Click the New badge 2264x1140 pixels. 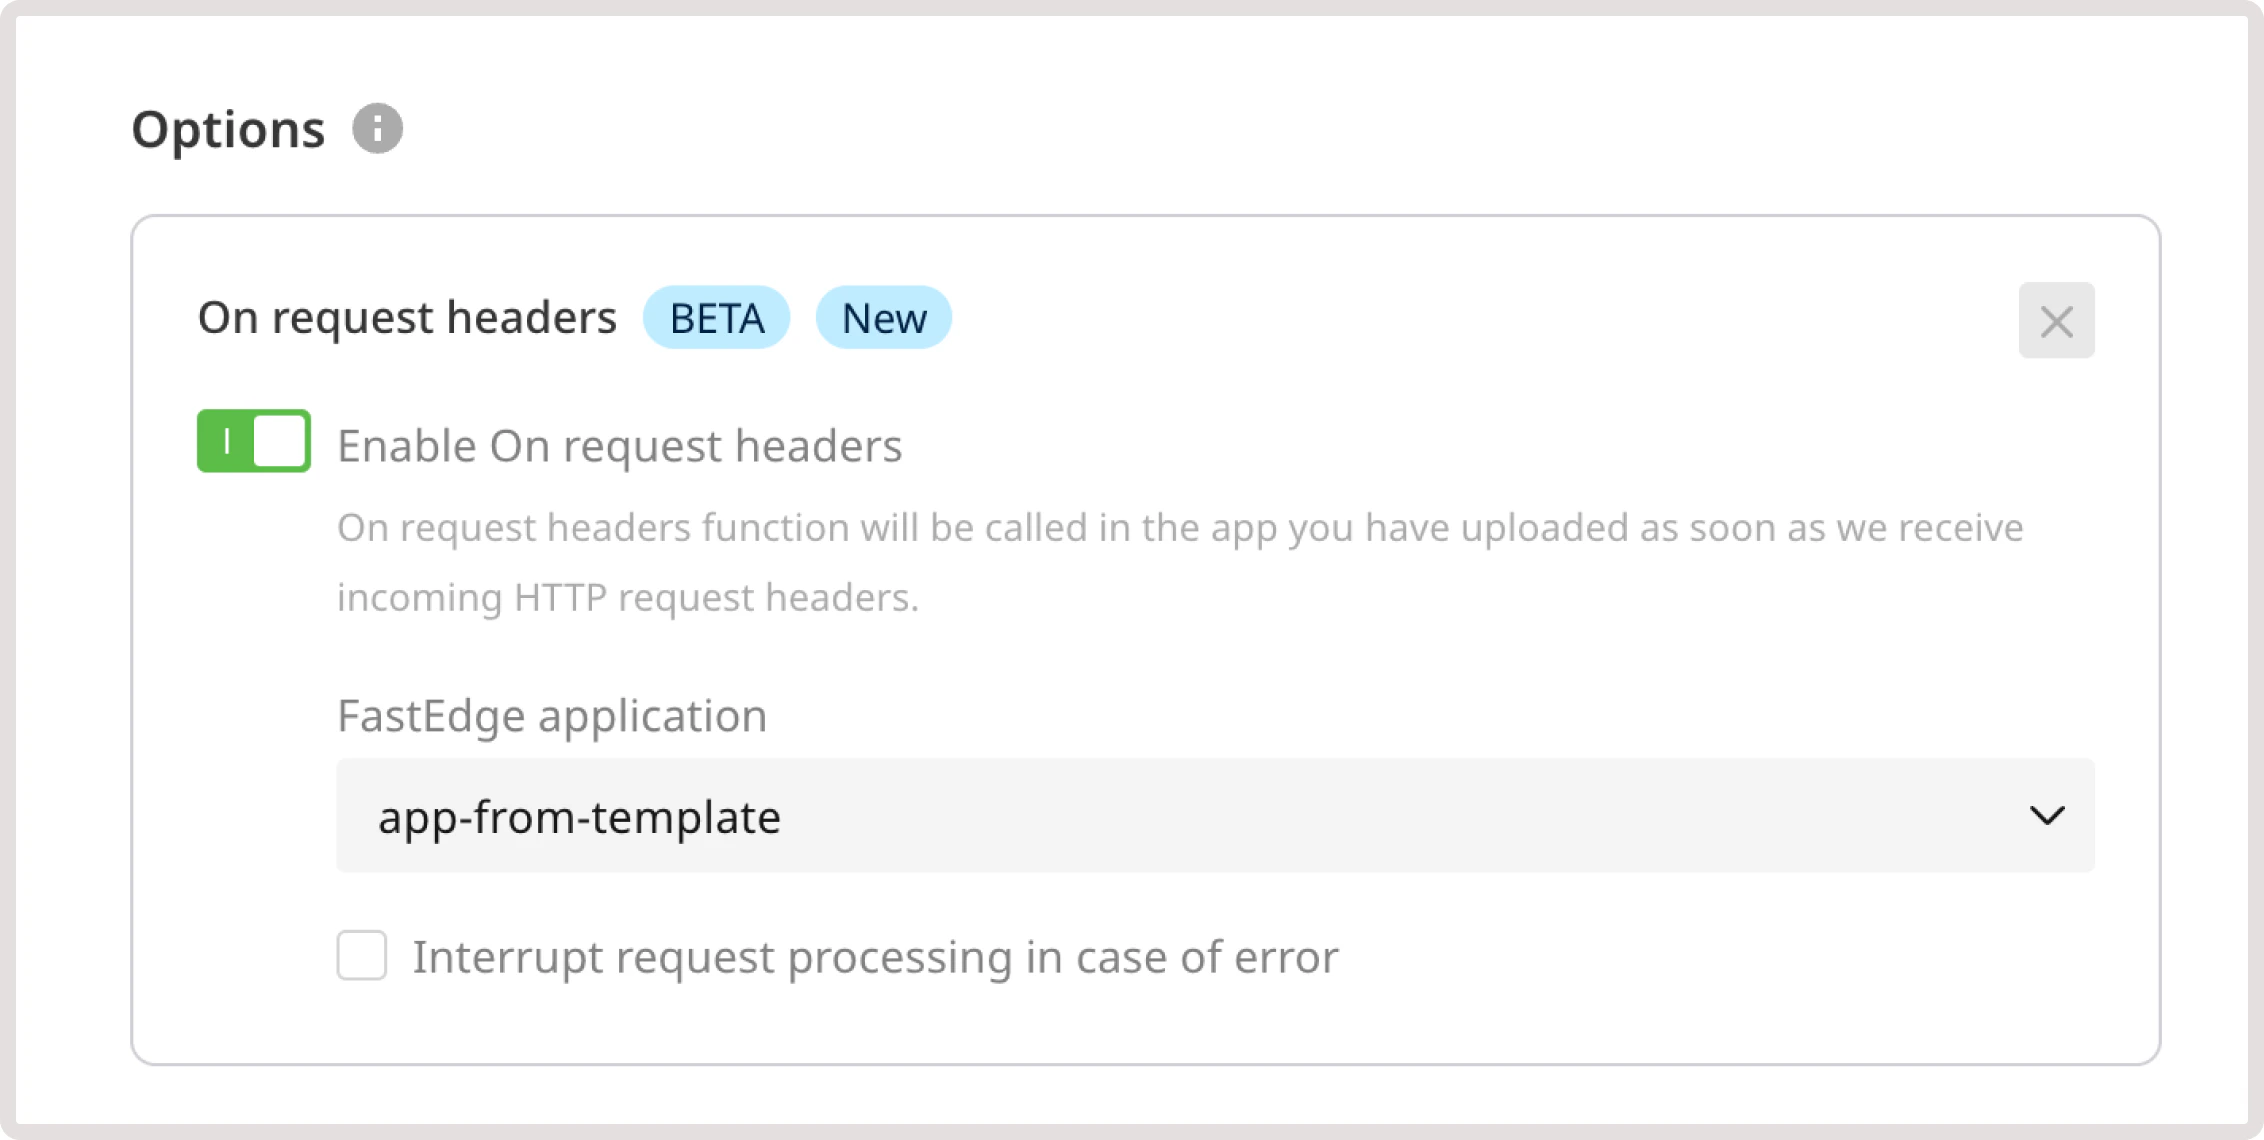pyautogui.click(x=884, y=318)
